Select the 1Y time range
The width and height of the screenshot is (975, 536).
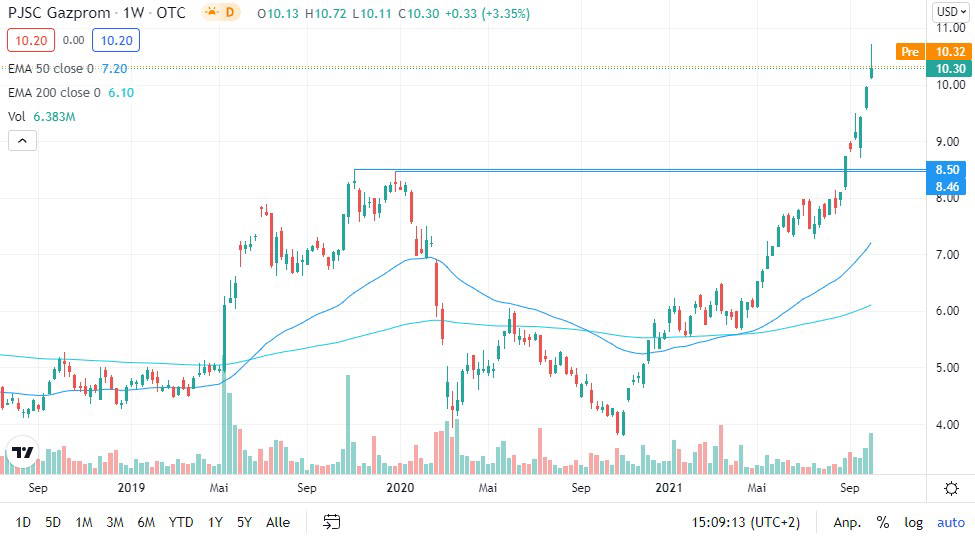(215, 522)
